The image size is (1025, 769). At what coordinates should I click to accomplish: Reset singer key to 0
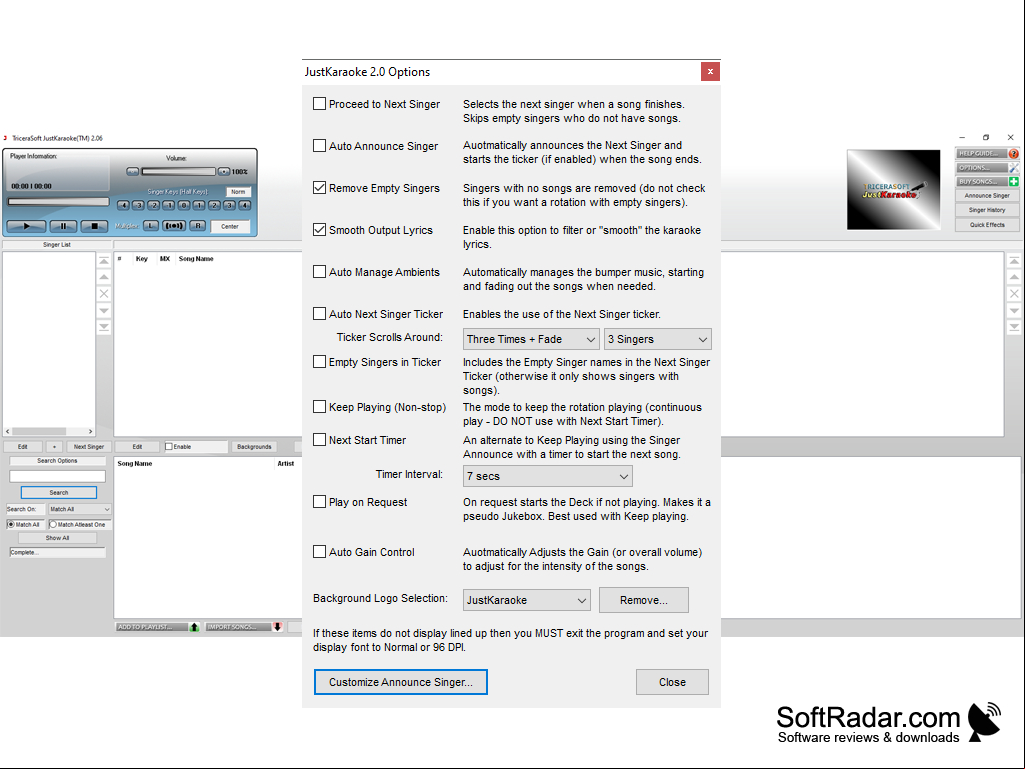click(x=184, y=205)
